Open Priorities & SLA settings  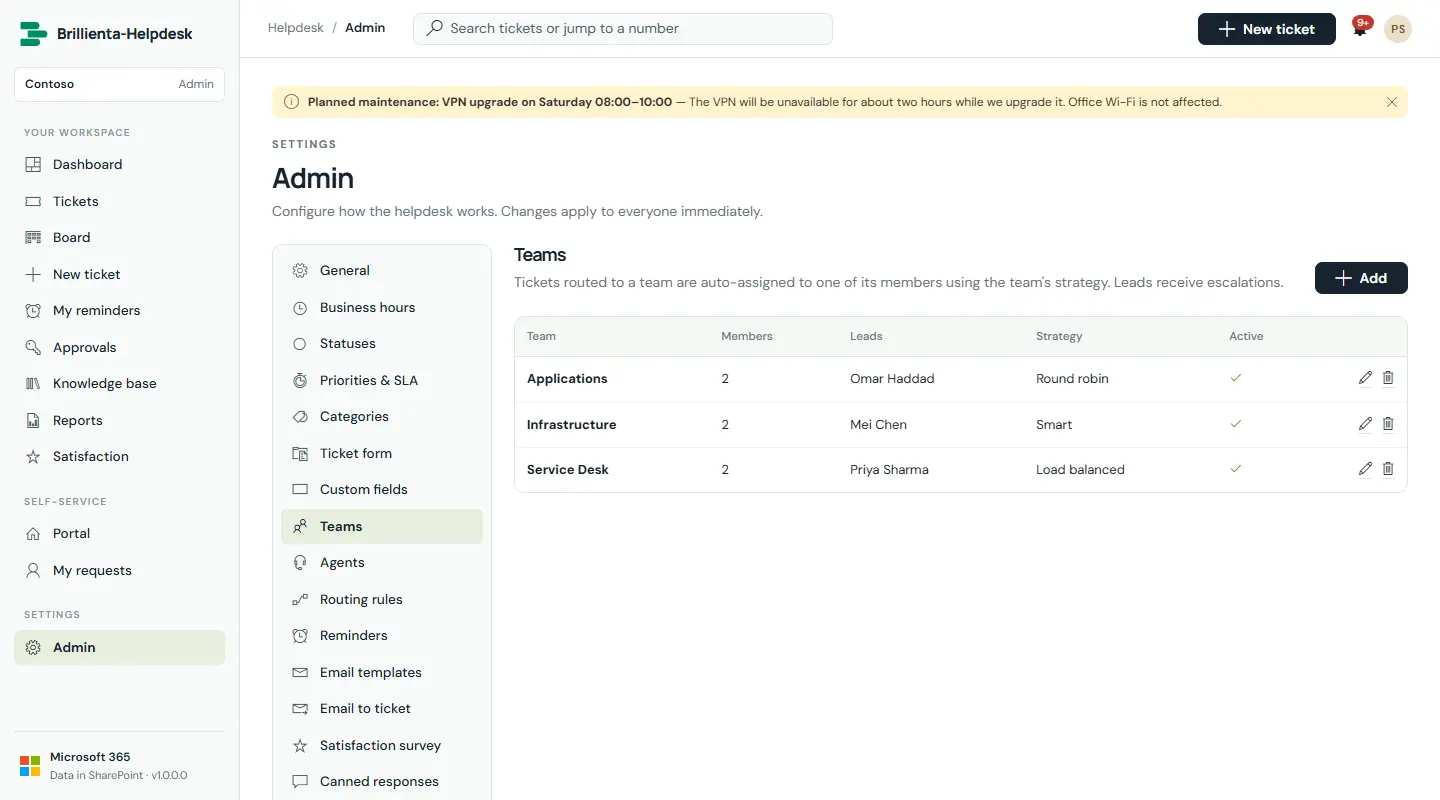tap(382, 380)
